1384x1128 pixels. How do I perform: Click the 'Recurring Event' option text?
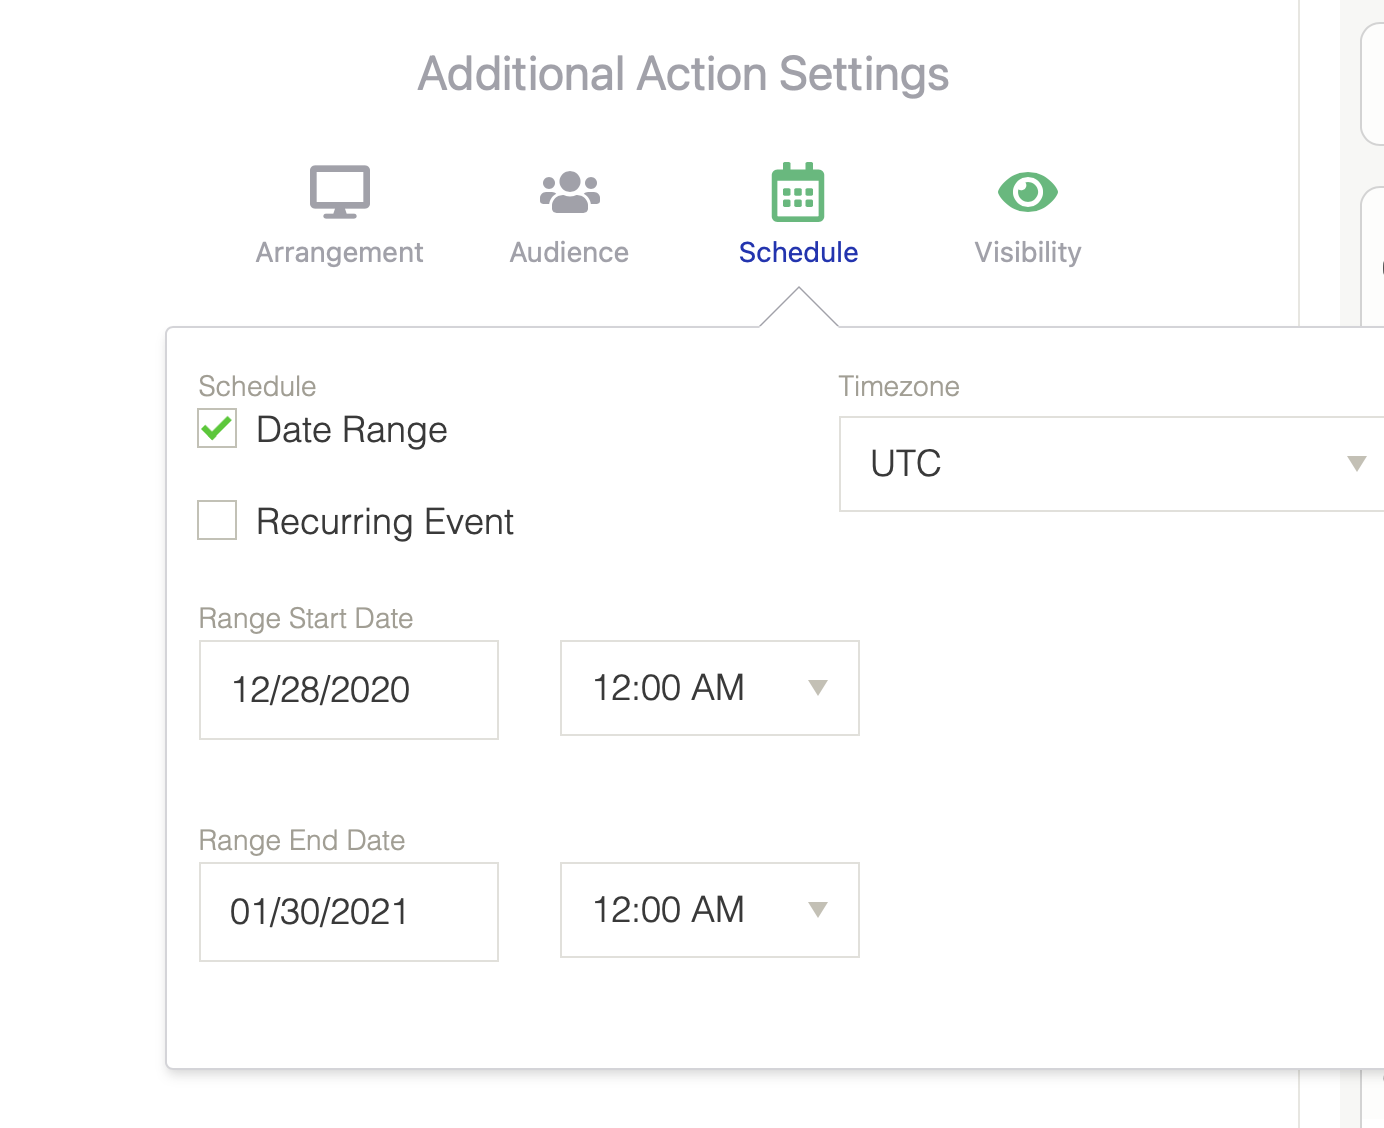(x=385, y=522)
